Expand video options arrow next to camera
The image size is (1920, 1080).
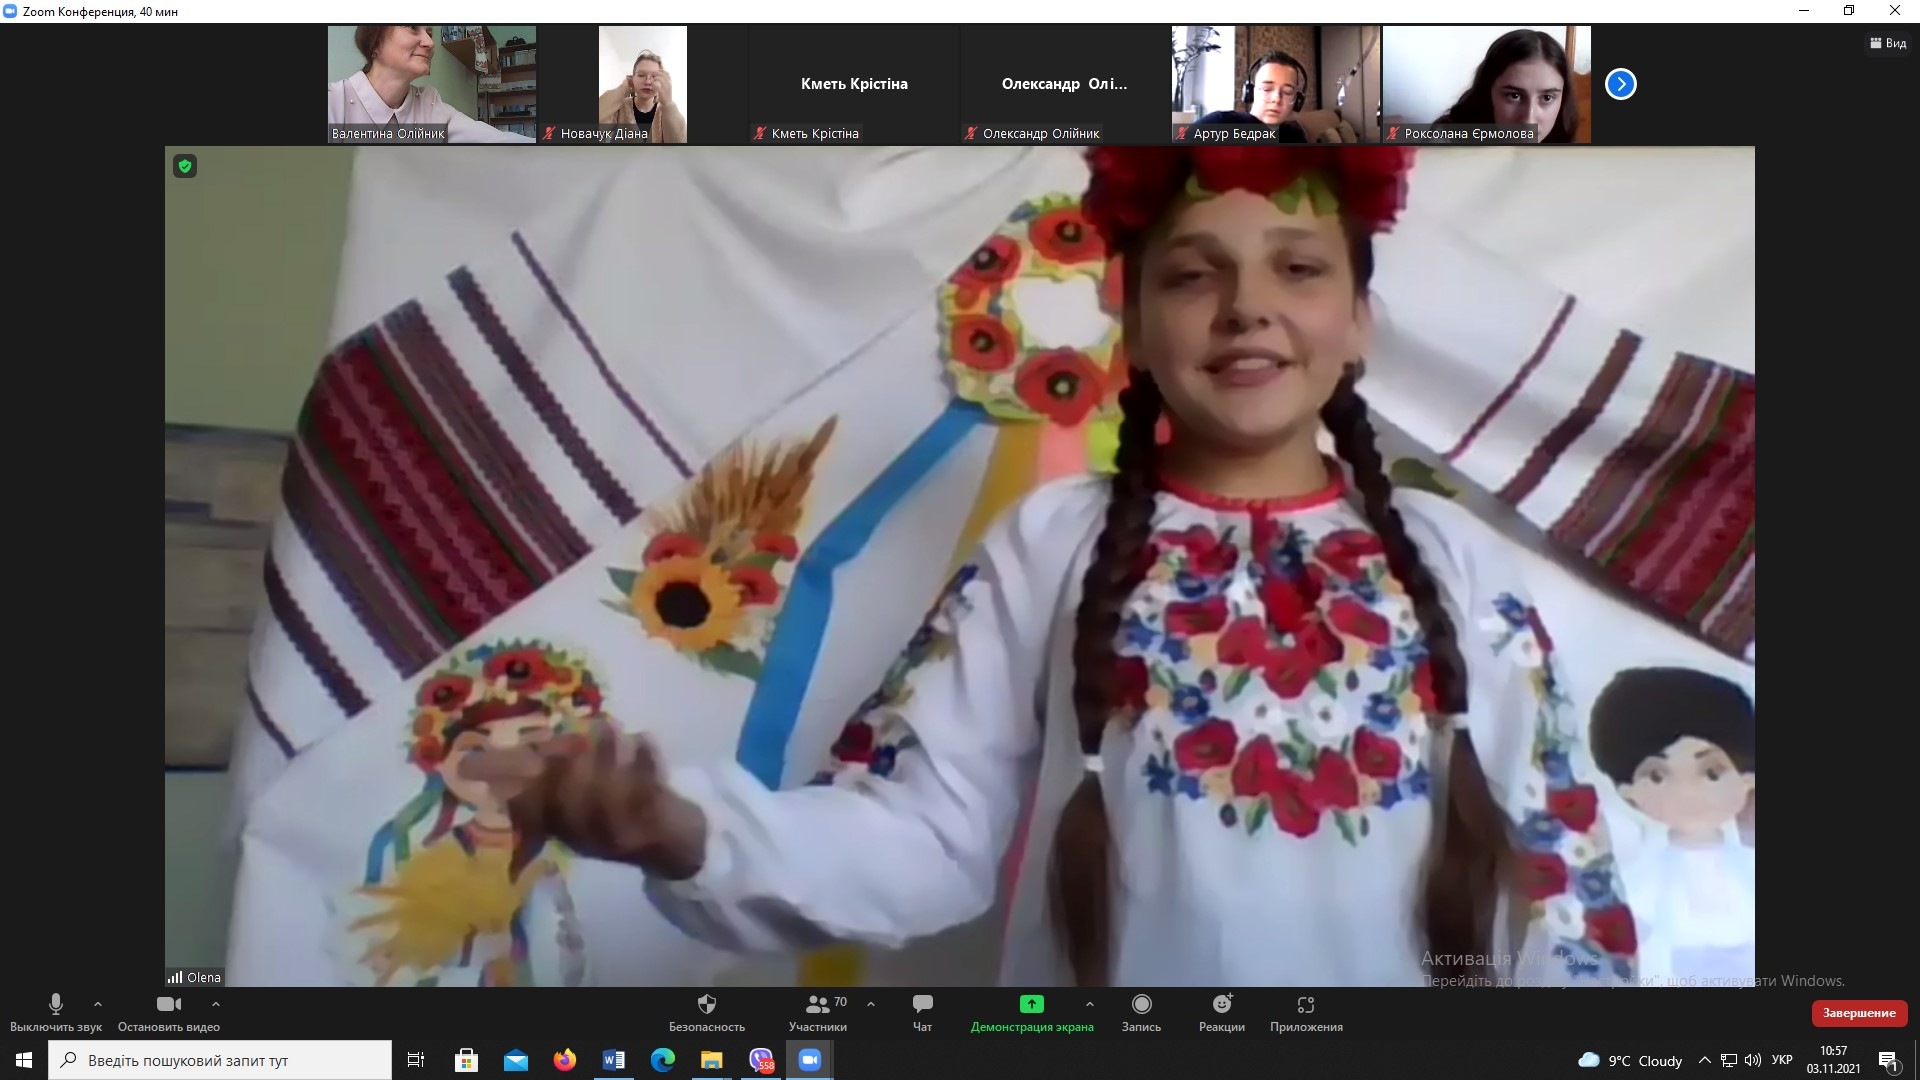click(215, 1004)
